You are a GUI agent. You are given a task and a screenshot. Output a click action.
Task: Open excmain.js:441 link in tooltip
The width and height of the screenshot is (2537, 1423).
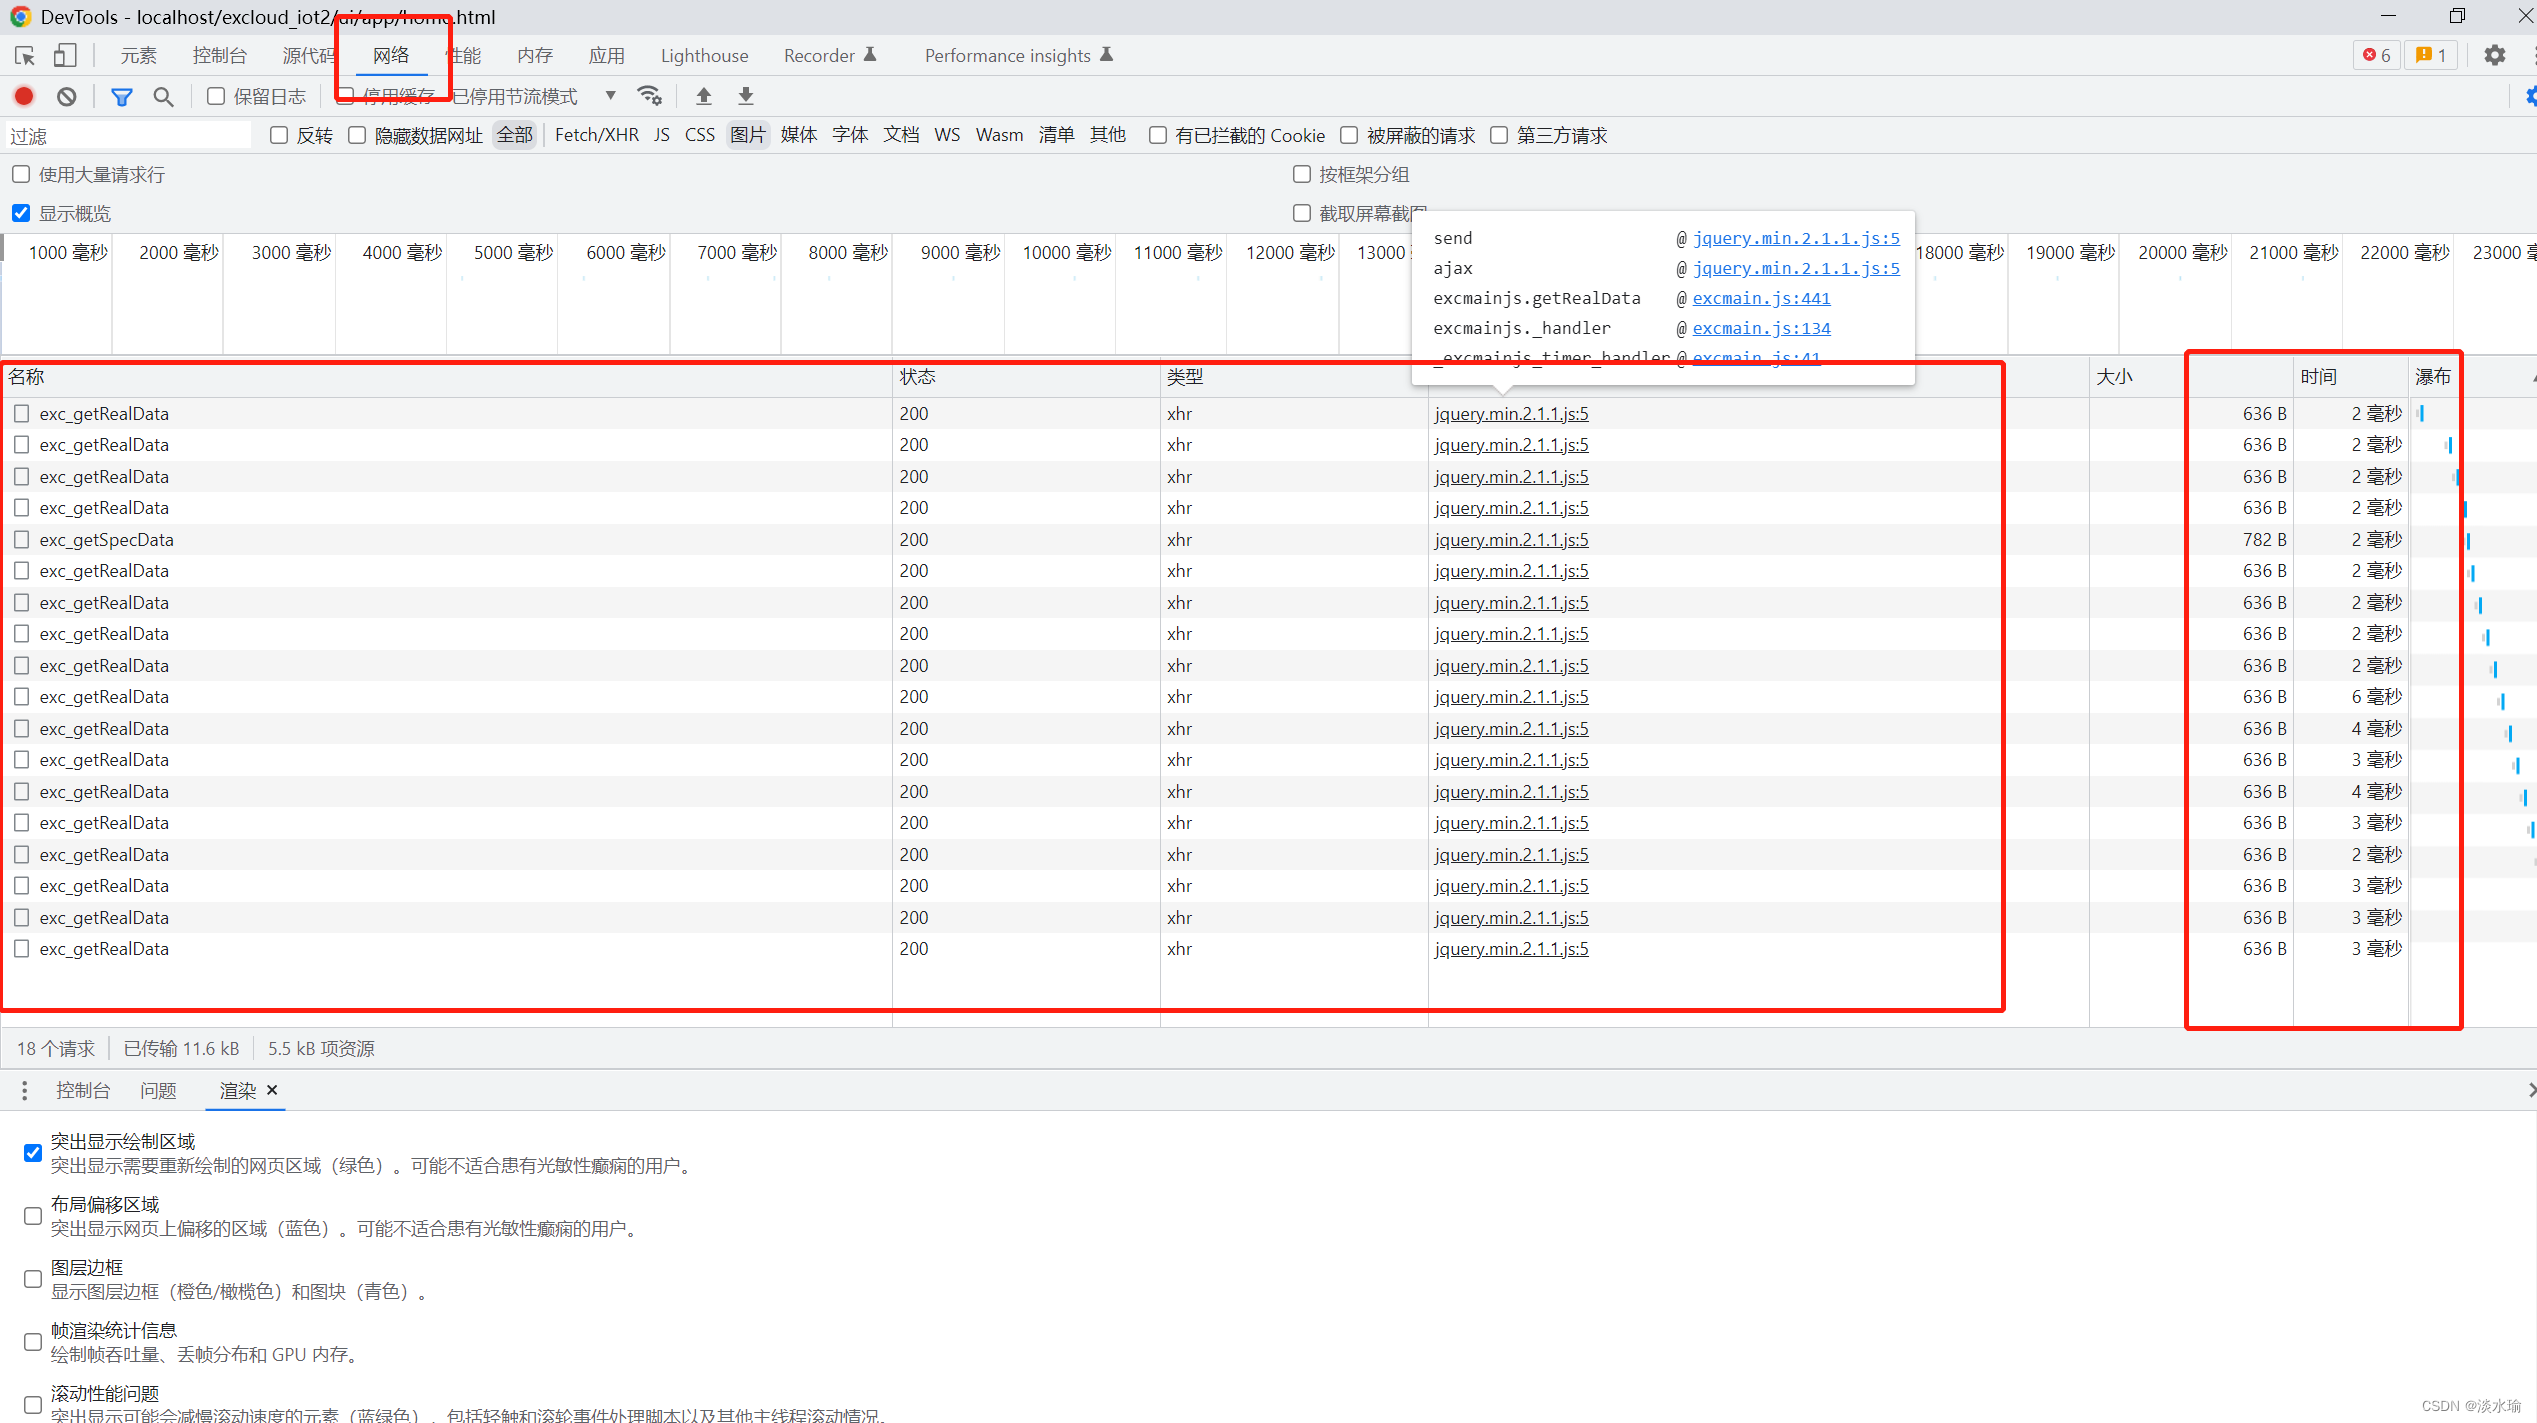click(1761, 298)
